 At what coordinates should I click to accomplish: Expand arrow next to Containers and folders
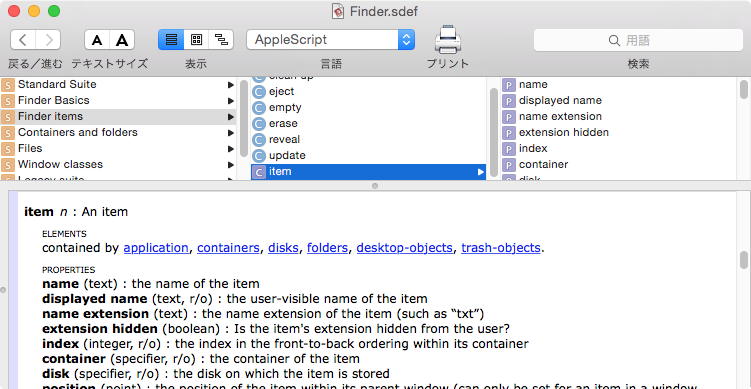(x=231, y=133)
